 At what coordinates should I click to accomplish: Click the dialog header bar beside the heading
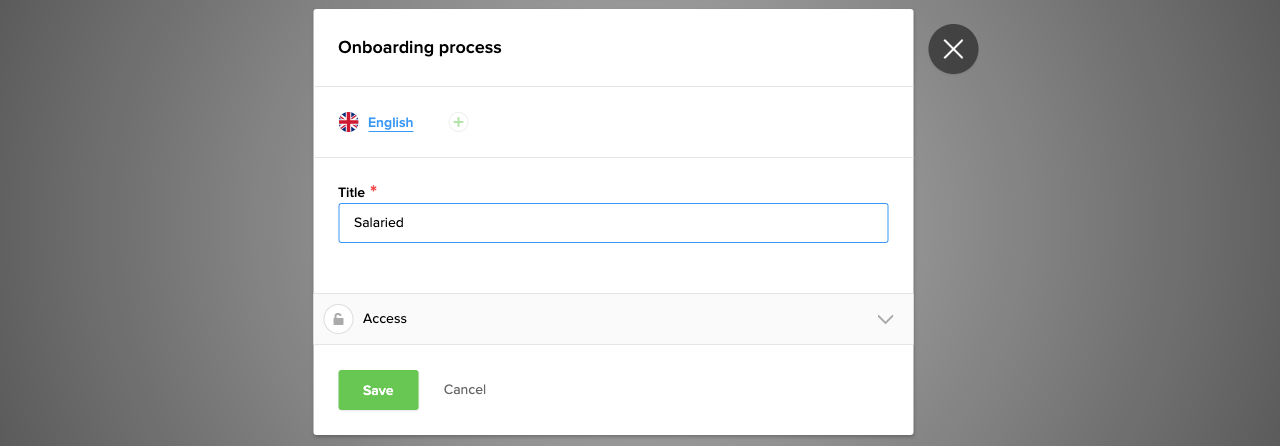(720, 47)
